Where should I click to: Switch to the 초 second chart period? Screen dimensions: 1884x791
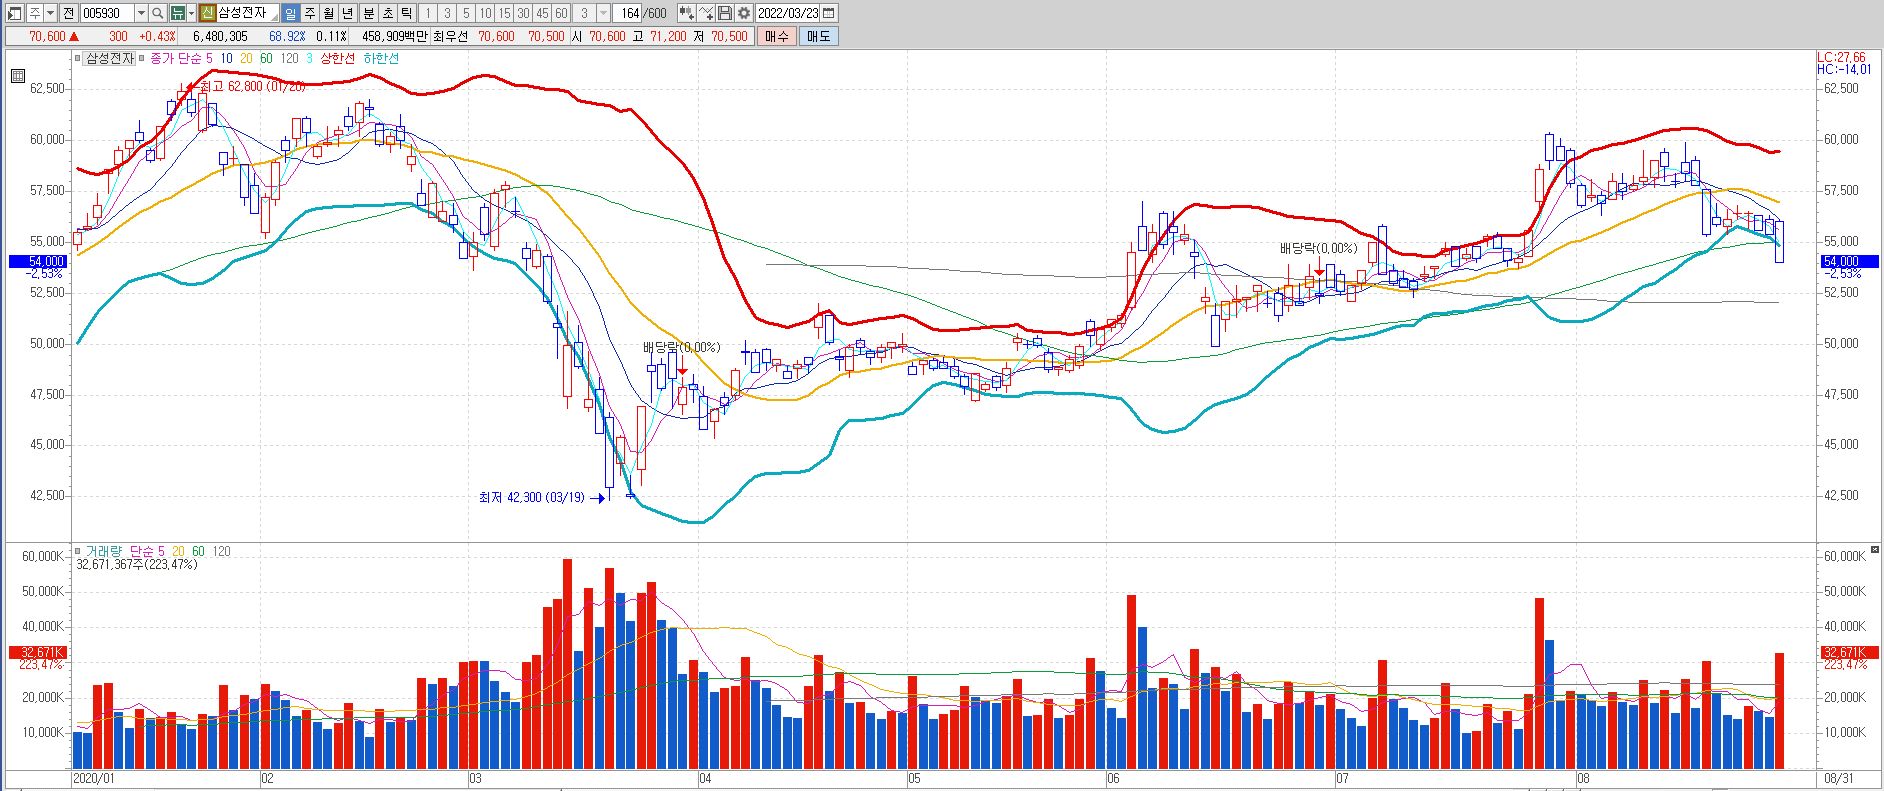(387, 13)
